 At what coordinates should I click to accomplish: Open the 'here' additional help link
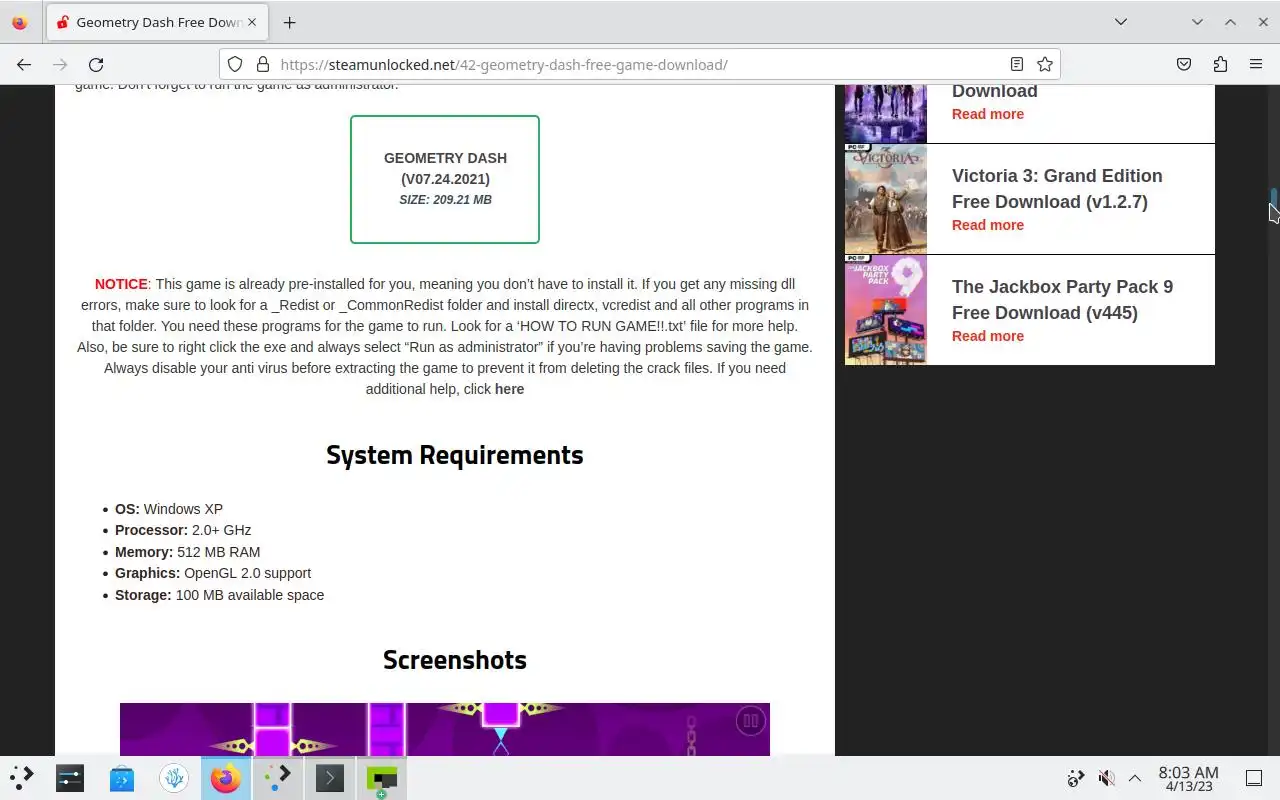[x=509, y=389]
